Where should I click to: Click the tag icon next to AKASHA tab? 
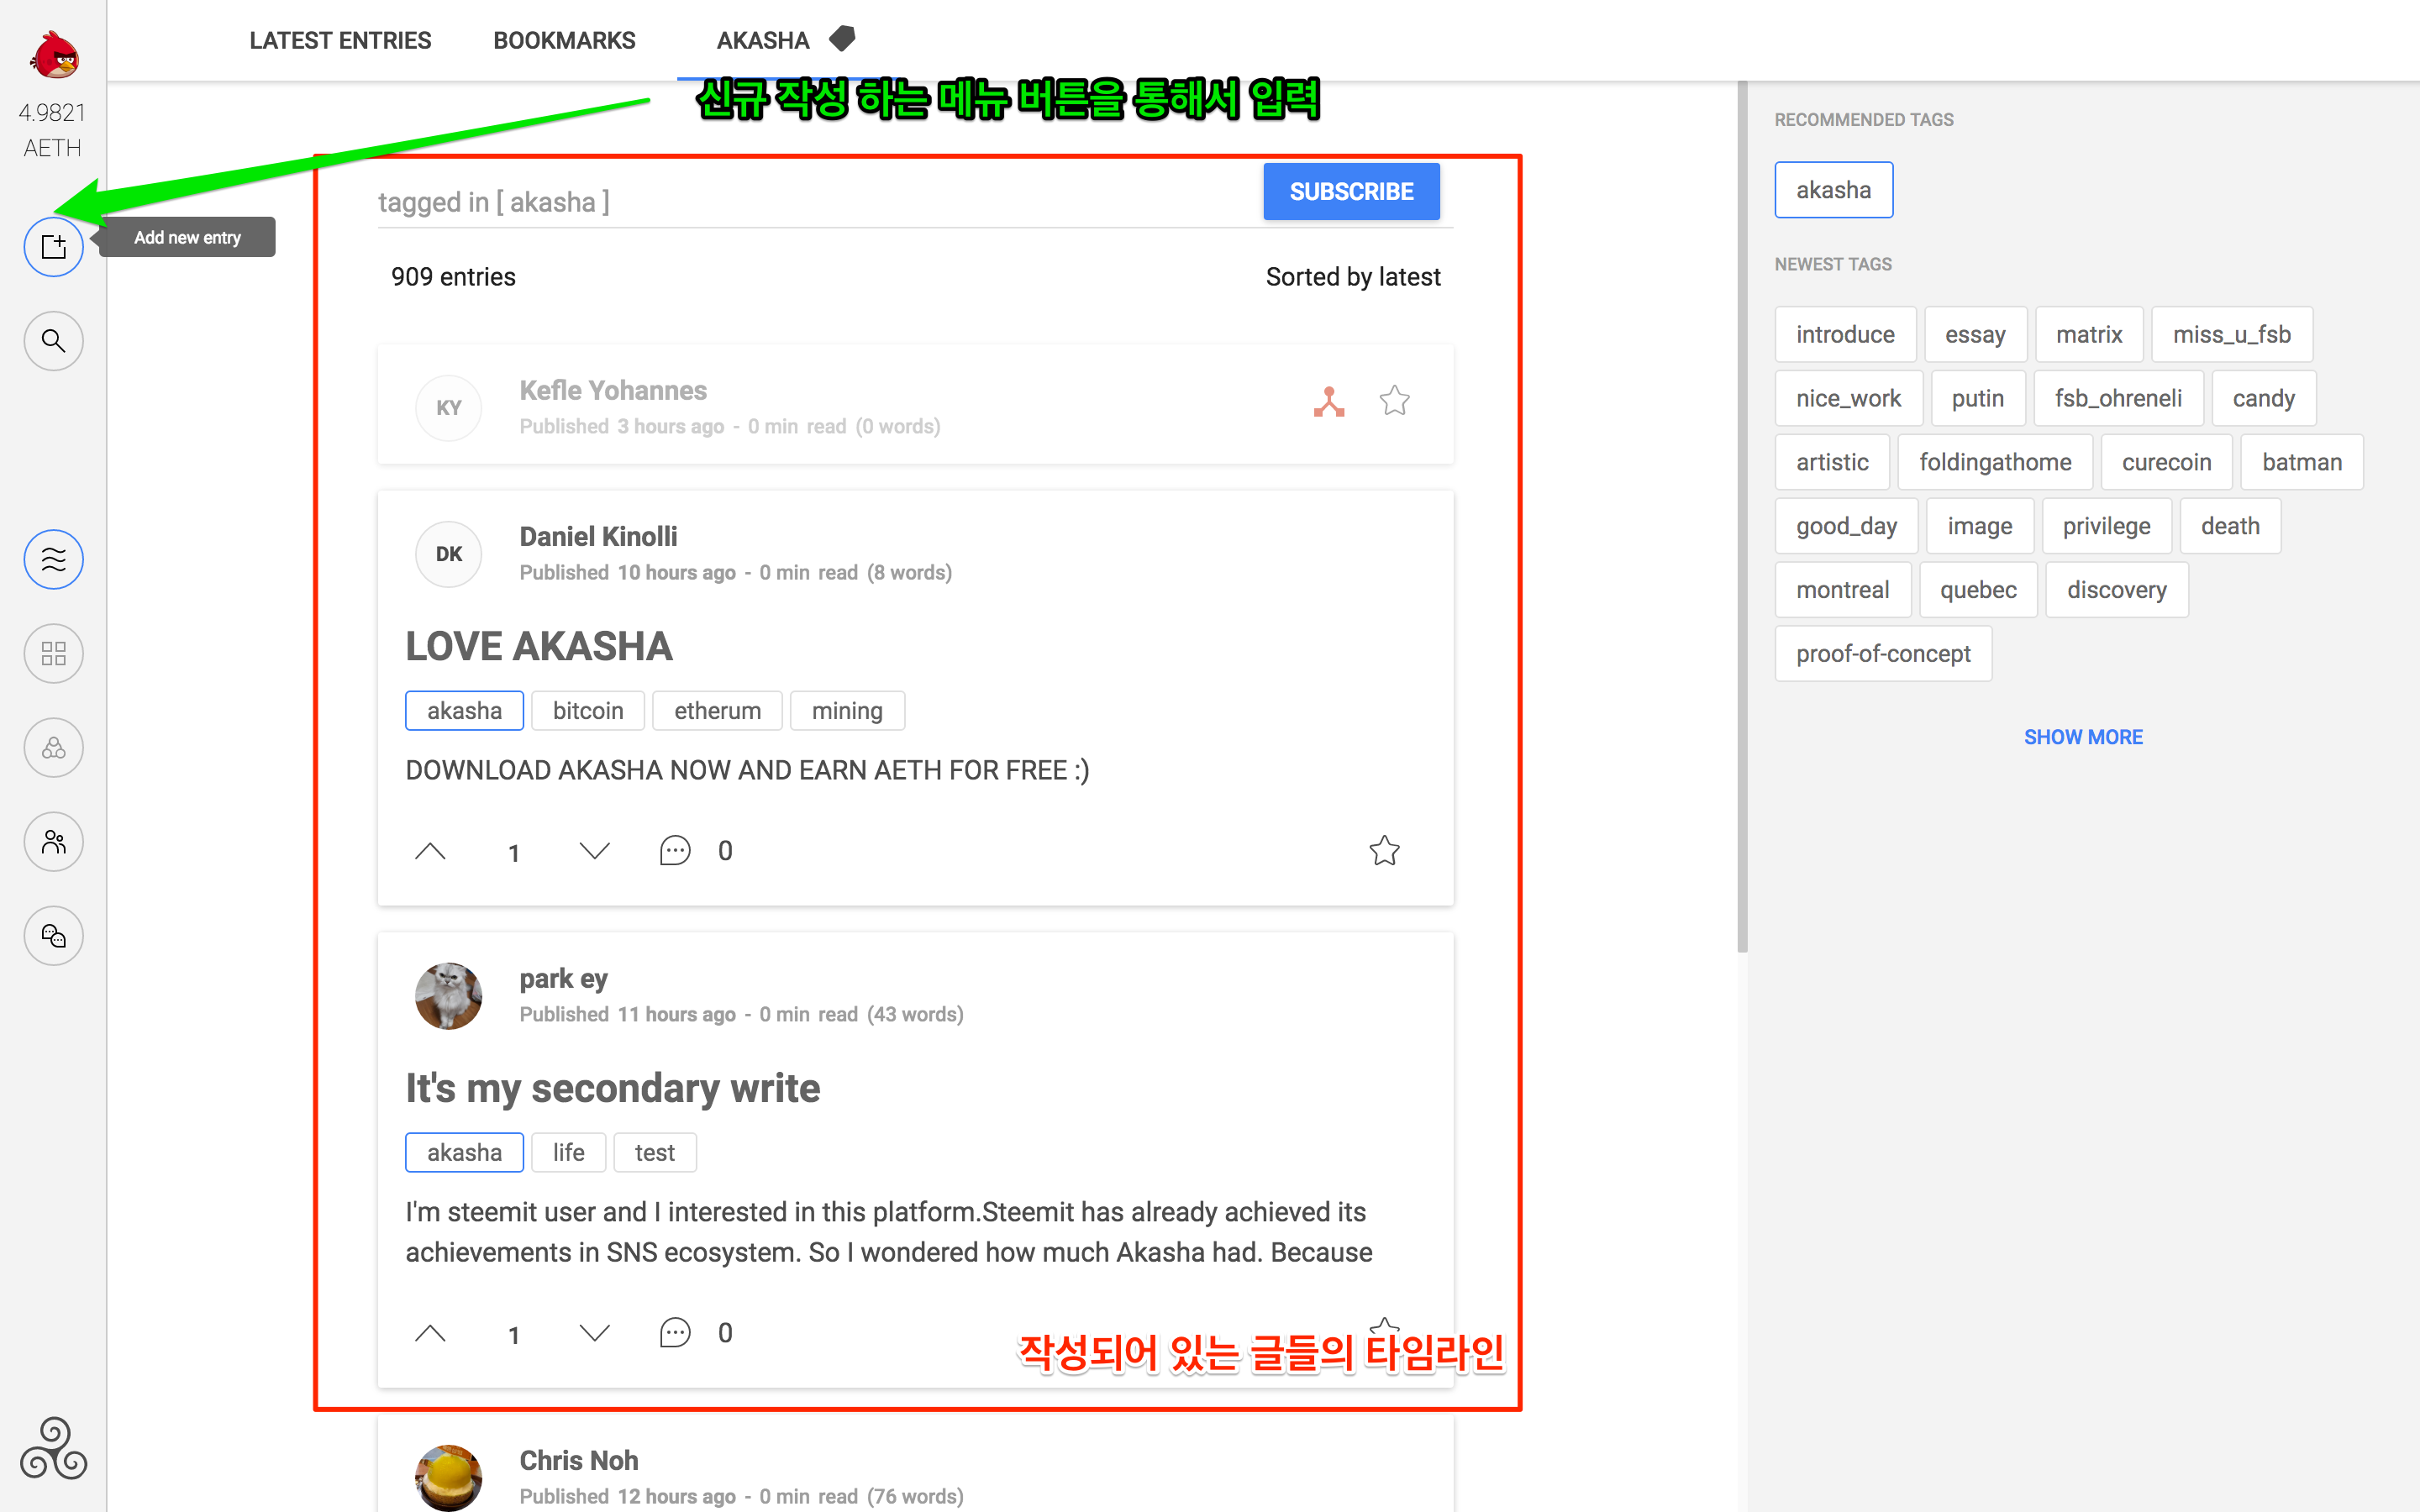(842, 39)
